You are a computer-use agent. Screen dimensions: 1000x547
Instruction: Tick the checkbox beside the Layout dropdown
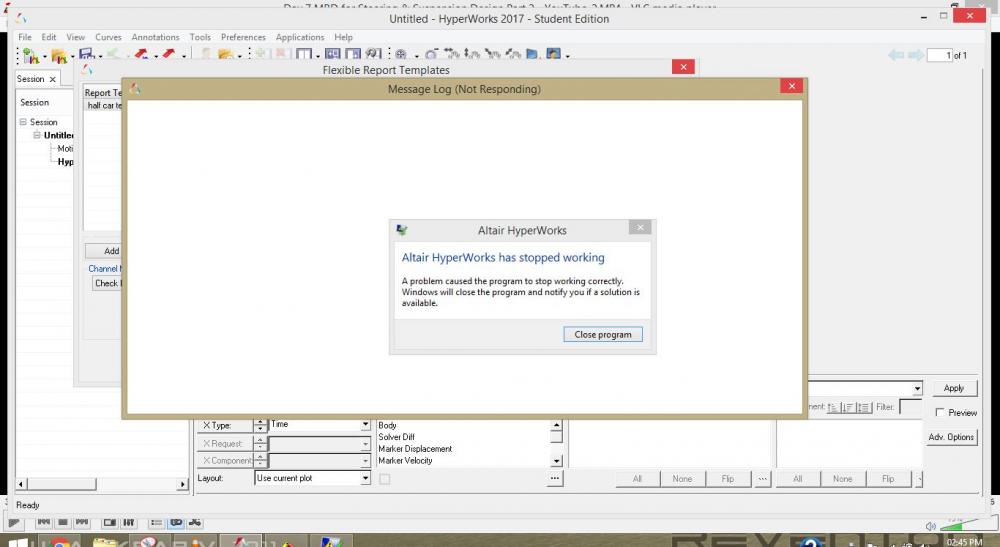pos(385,479)
